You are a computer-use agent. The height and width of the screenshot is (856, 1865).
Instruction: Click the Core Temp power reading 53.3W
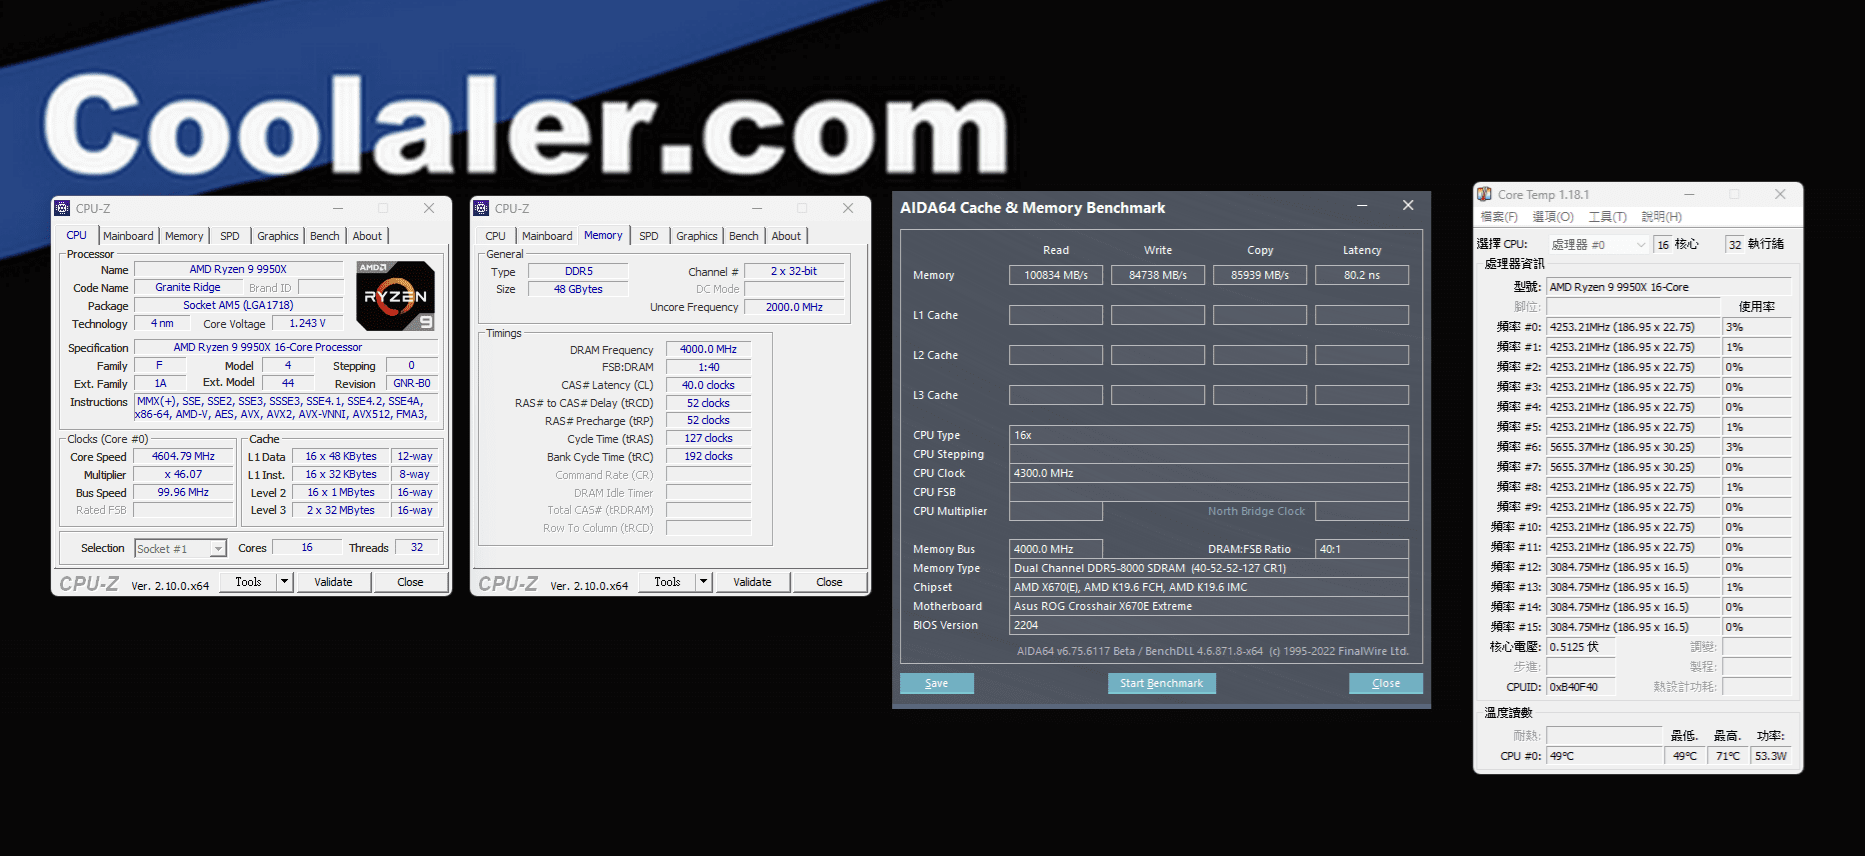(1771, 756)
